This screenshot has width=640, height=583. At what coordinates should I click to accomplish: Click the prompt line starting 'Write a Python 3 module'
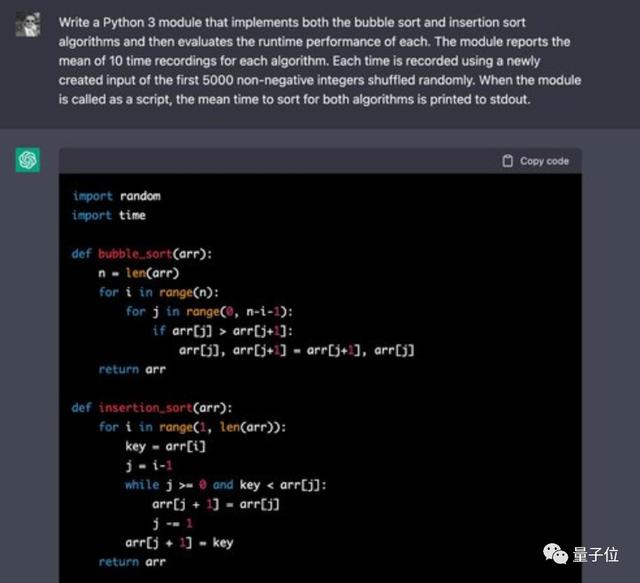tap(292, 22)
